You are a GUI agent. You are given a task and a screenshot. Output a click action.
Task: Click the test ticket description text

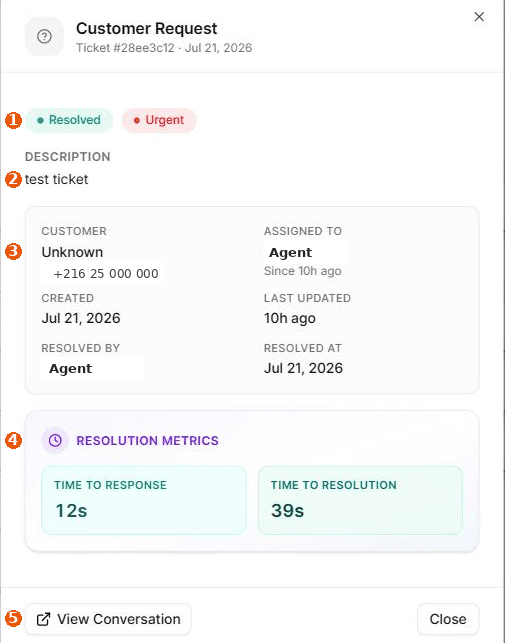tap(57, 180)
